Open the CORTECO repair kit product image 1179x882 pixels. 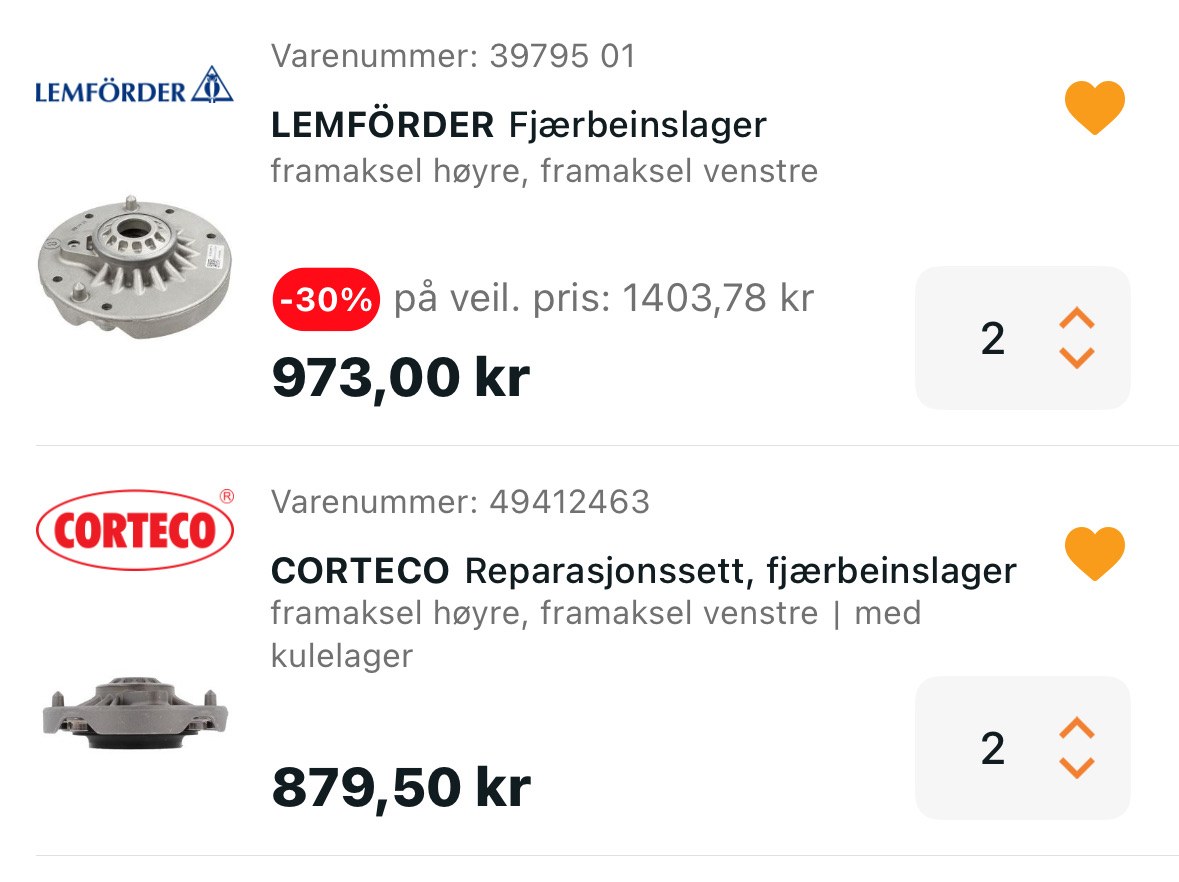point(135,712)
